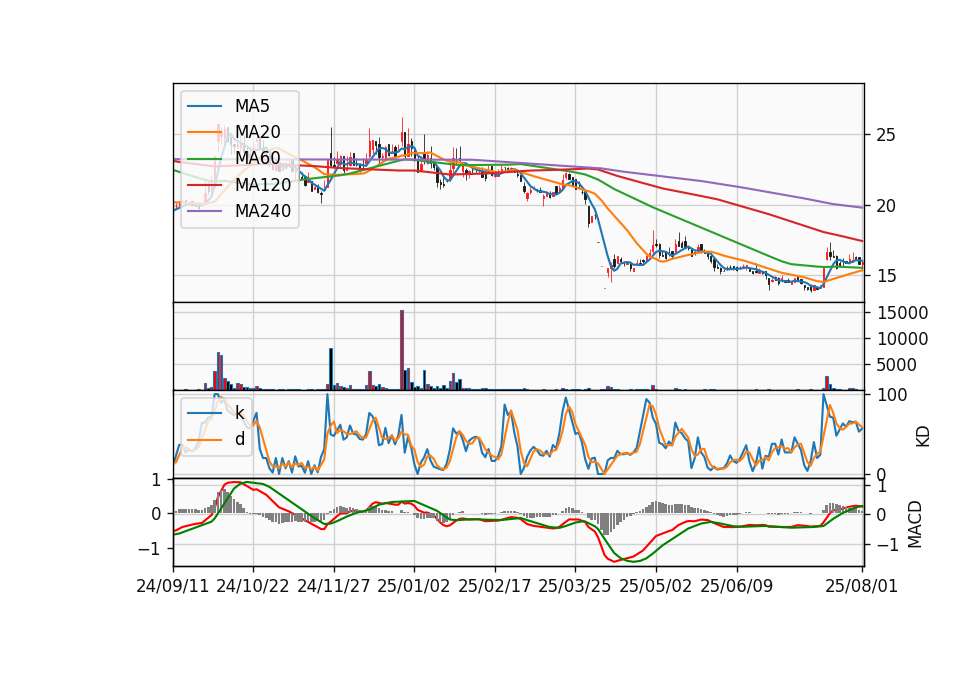This screenshot has height=690, width=960.
Task: Select the 'k' label in KD legend
Action: pos(240,413)
